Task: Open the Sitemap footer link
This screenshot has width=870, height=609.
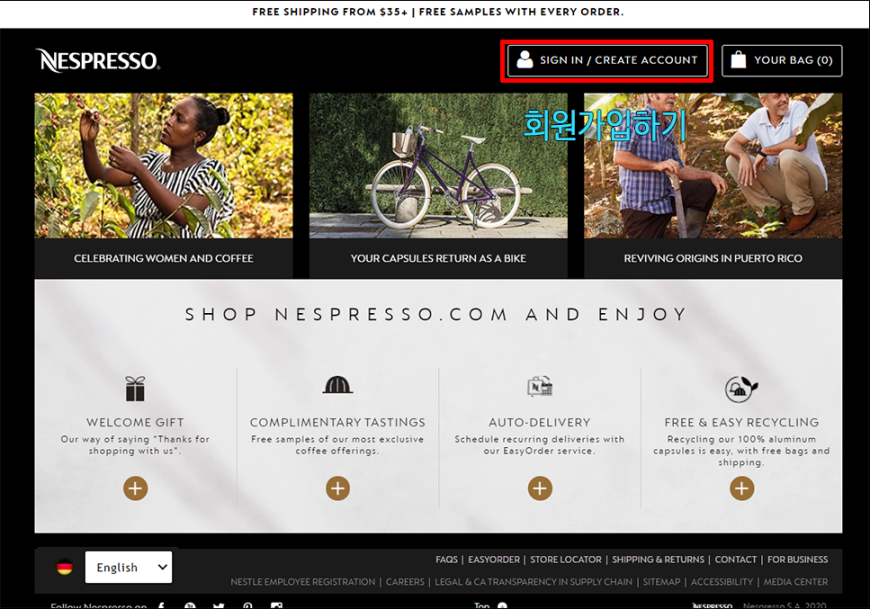Action: (x=661, y=582)
